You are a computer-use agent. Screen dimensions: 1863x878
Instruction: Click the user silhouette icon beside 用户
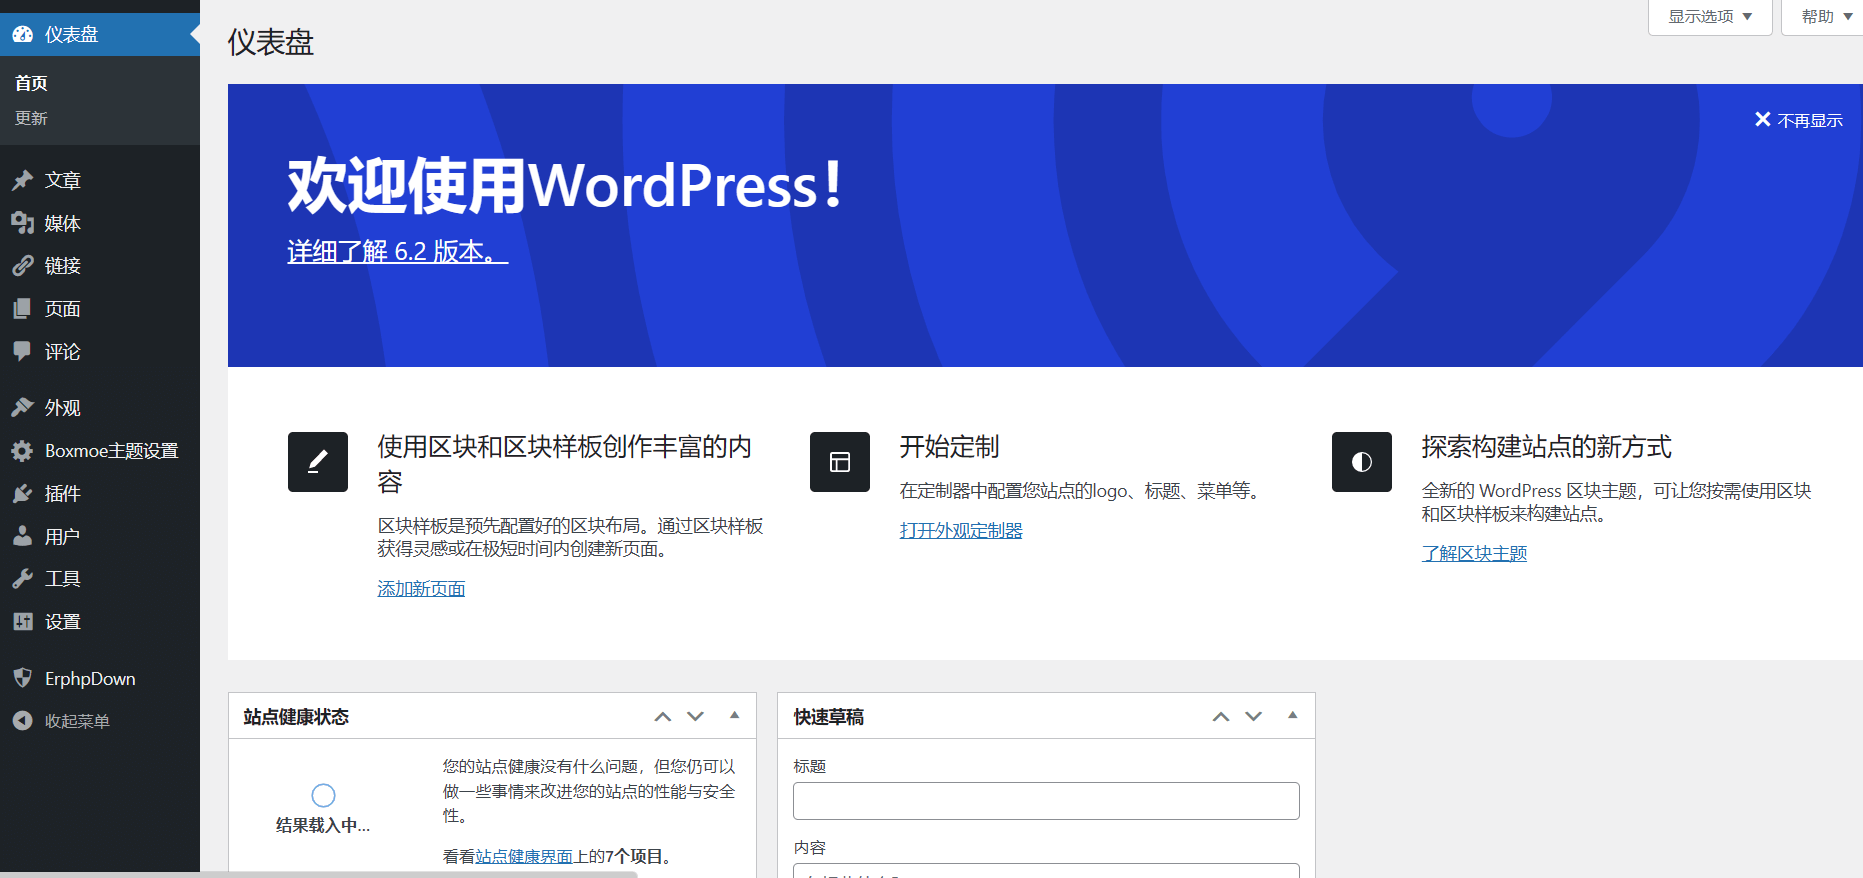click(23, 536)
